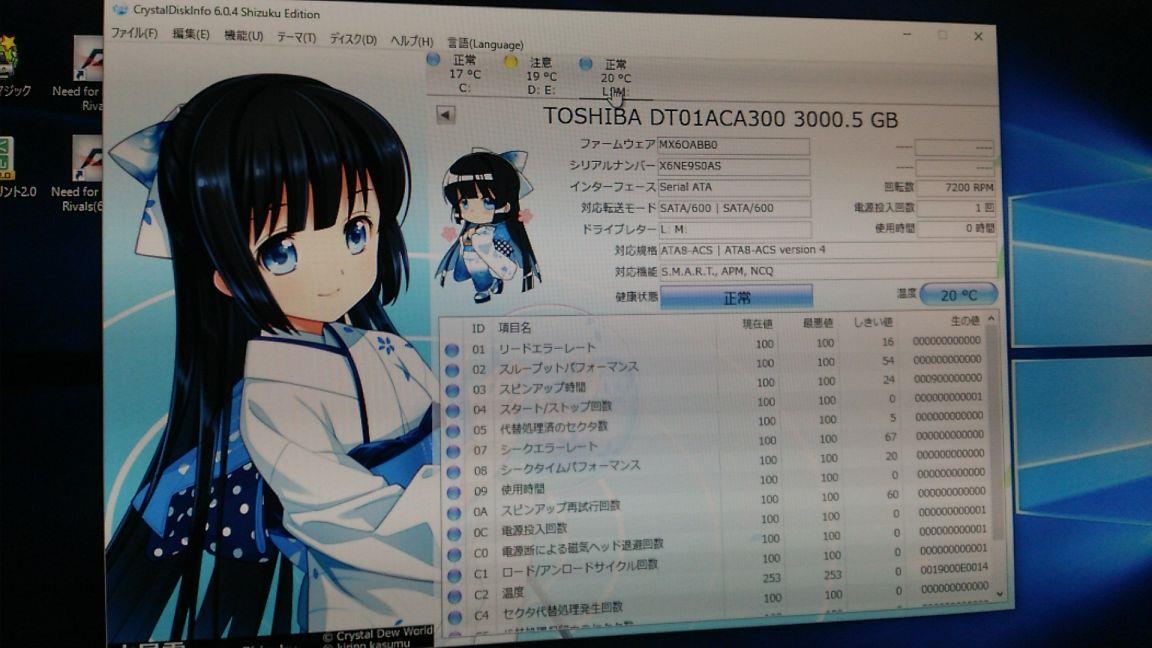Click the chibi Shizuku character image
This screenshot has width=1152, height=648.
pos(487,225)
